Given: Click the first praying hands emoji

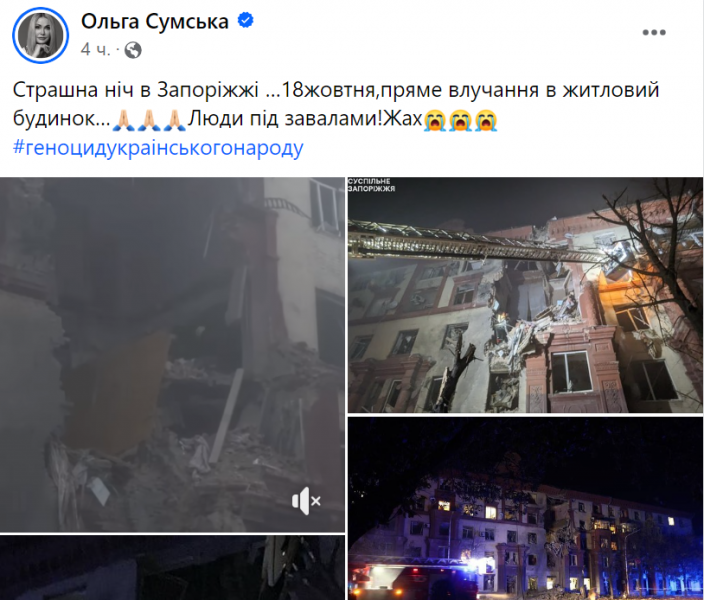Looking at the screenshot, I should (123, 119).
